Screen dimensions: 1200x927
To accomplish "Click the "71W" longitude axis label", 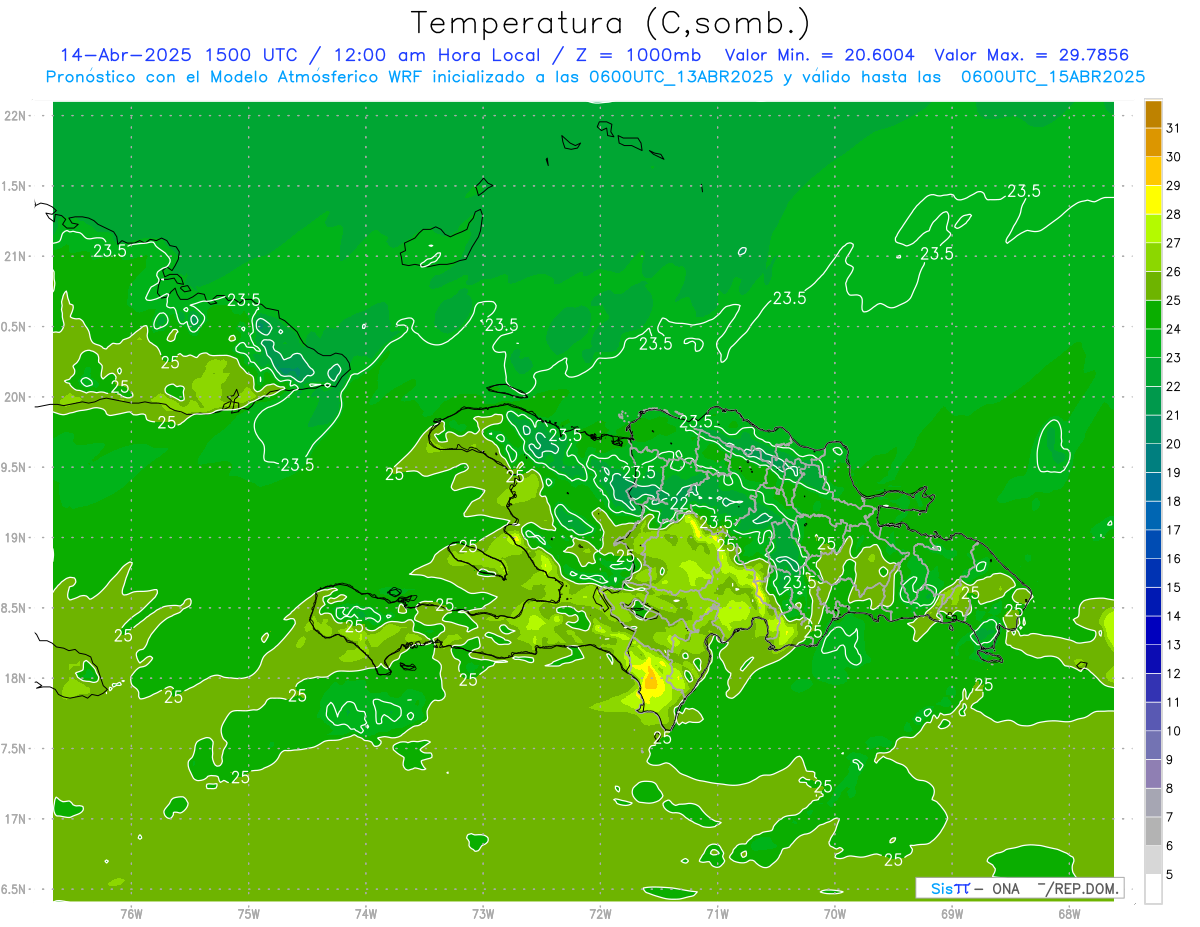I will (x=717, y=913).
